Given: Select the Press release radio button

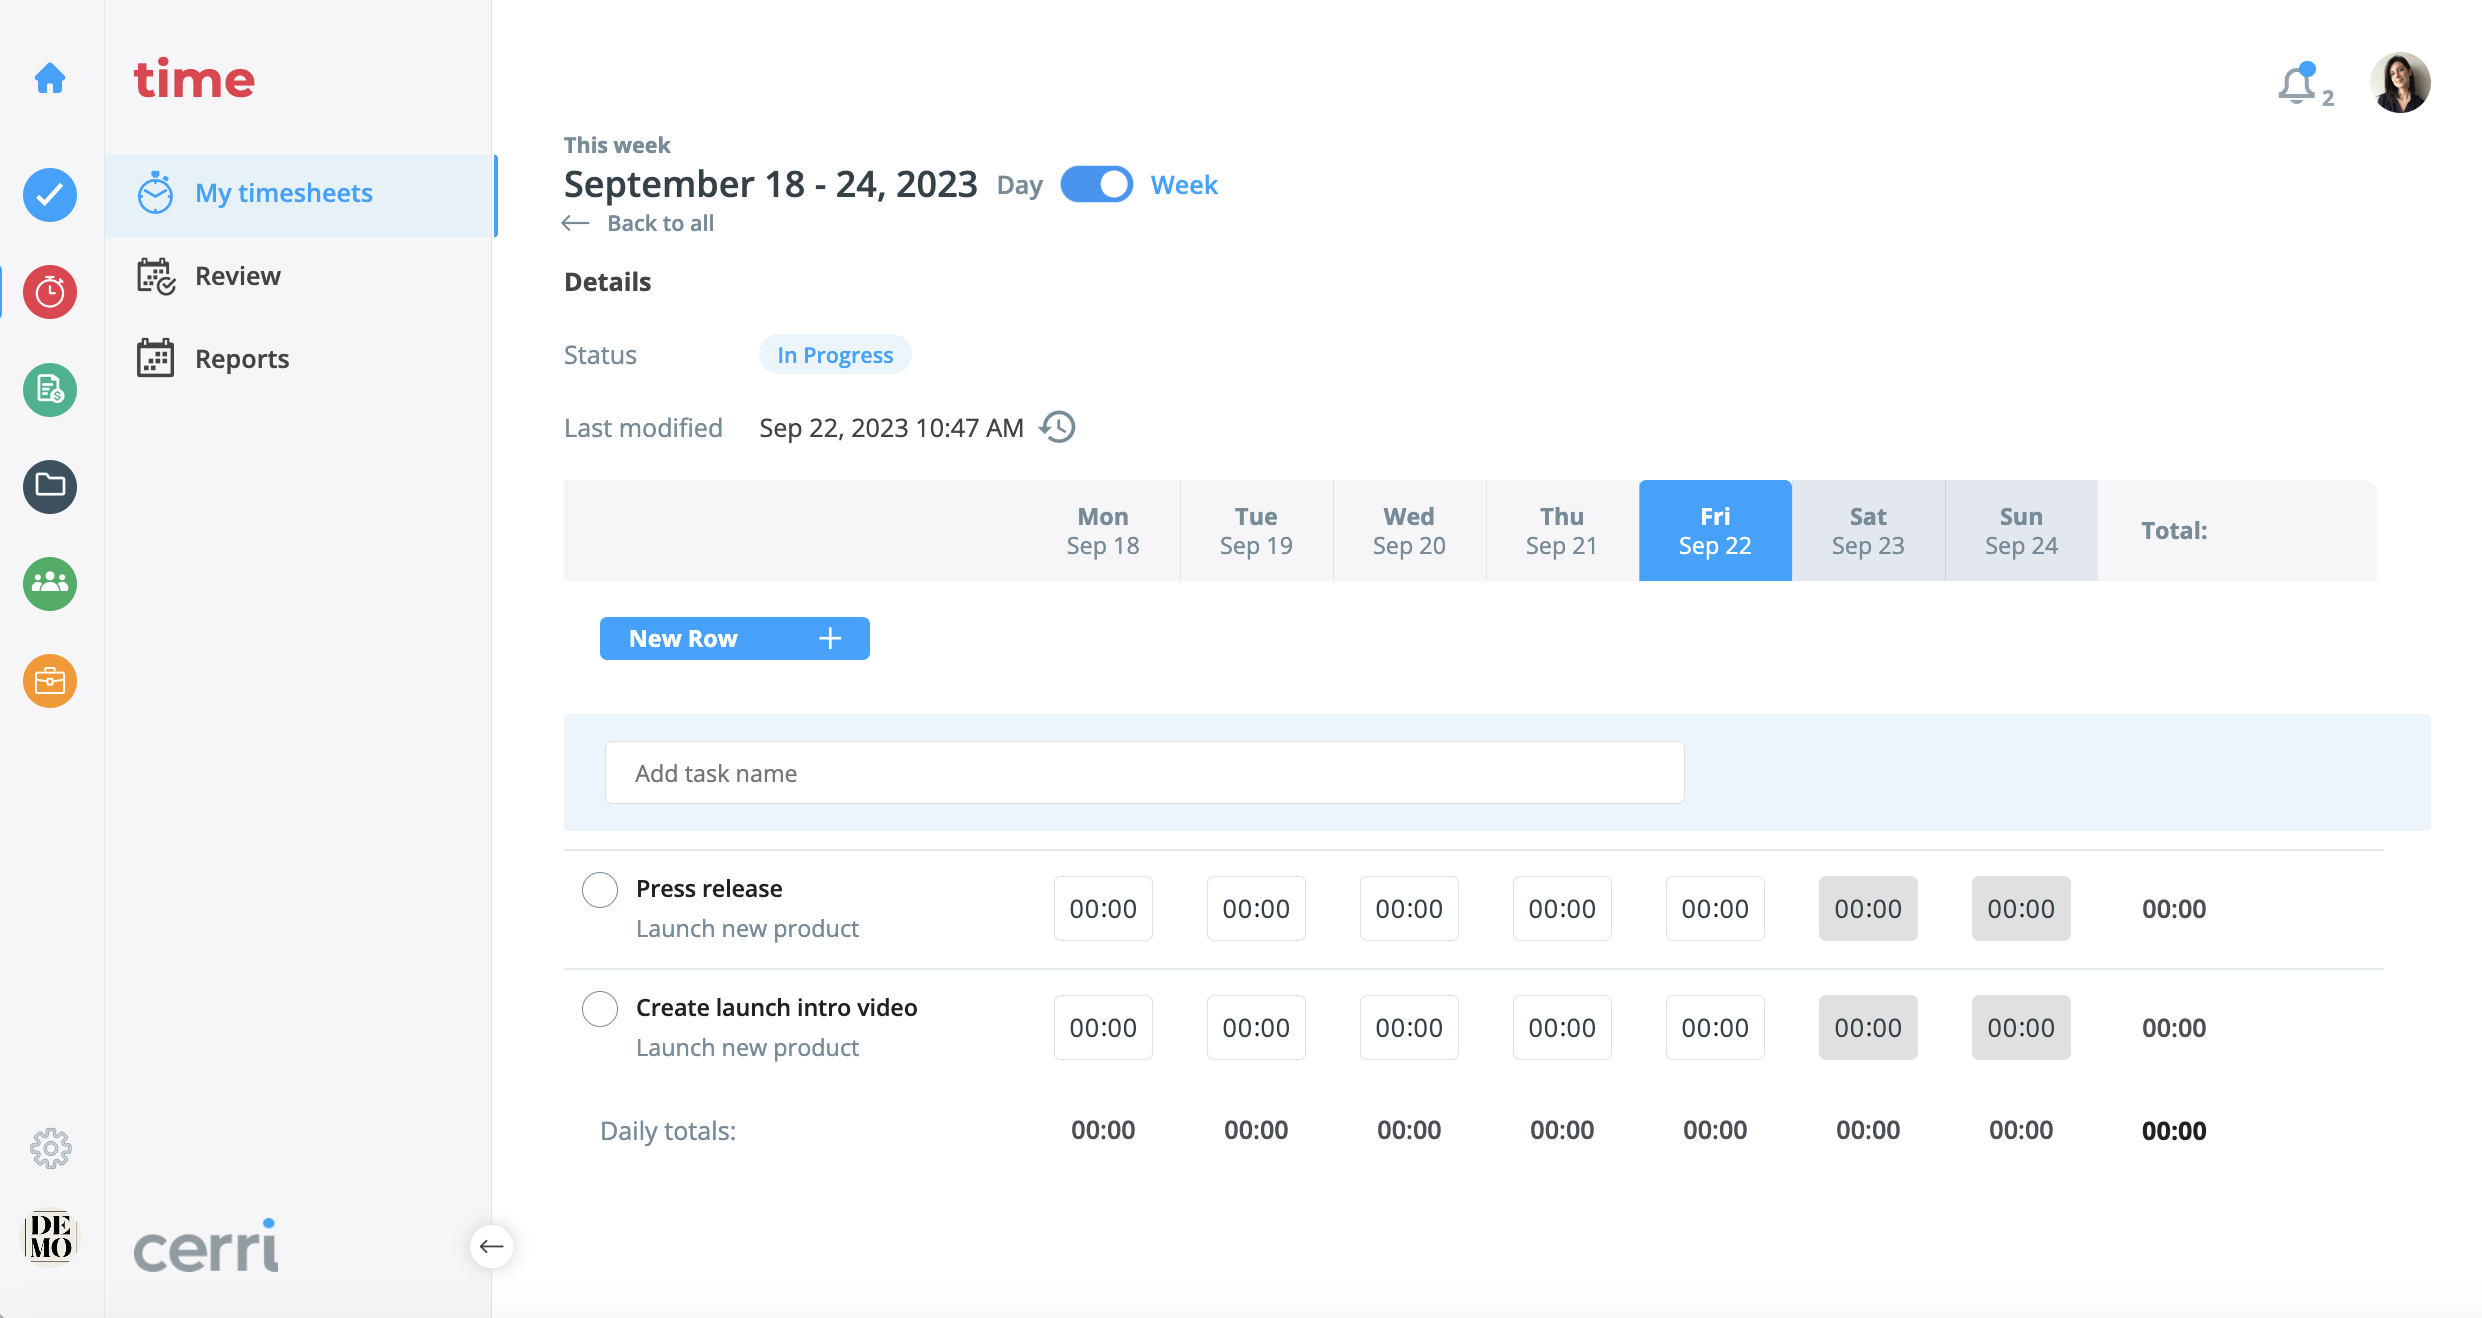Looking at the screenshot, I should pyautogui.click(x=600, y=889).
